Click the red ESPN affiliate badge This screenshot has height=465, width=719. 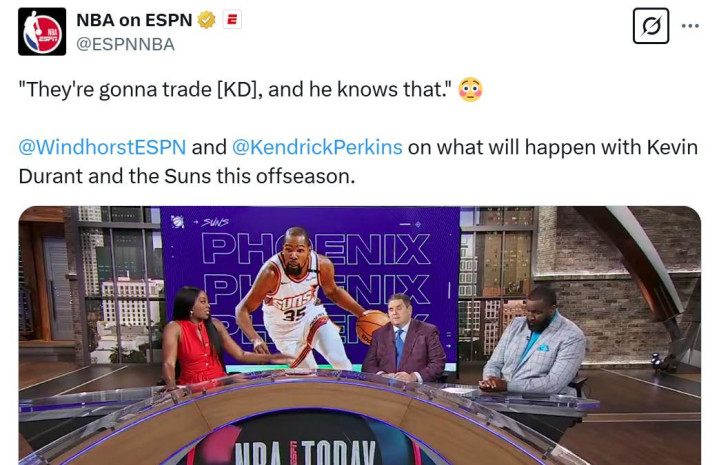[x=232, y=20]
